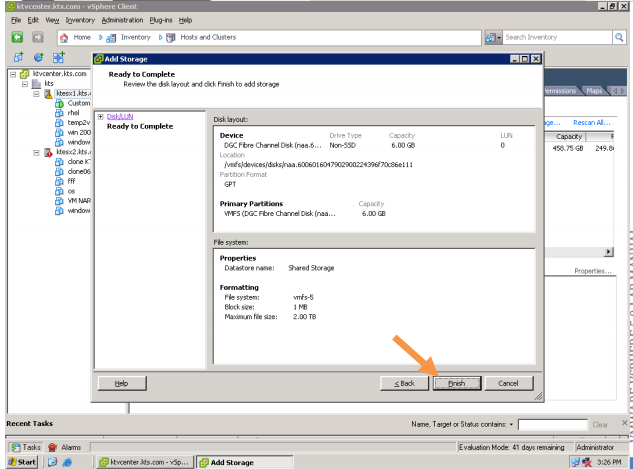Select the clone06 VM tree item
Viewport: 633px width, 469px height.
[x=79, y=172]
